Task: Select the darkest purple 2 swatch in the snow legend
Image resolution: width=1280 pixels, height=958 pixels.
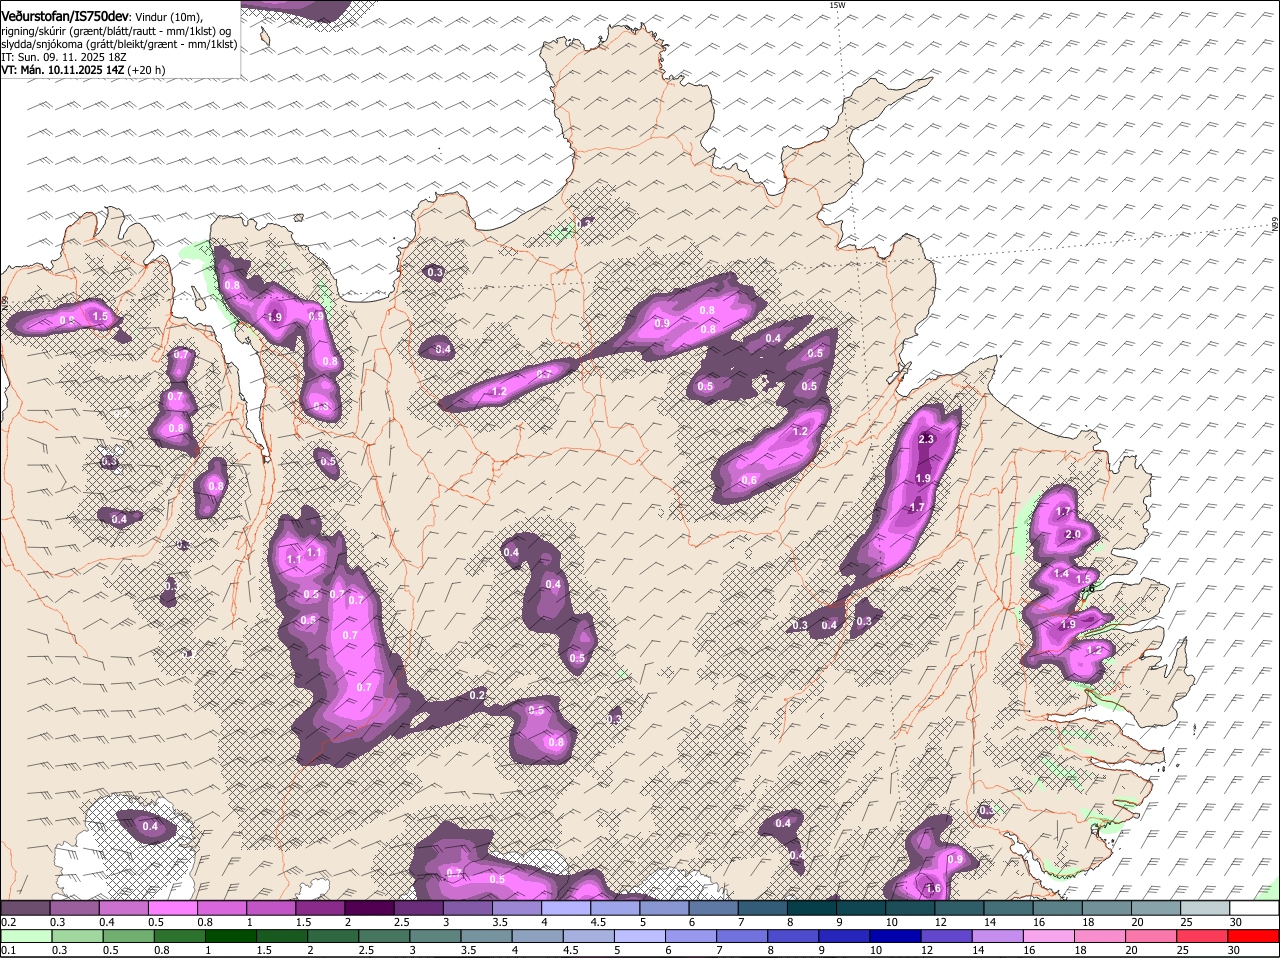Action: [368, 908]
